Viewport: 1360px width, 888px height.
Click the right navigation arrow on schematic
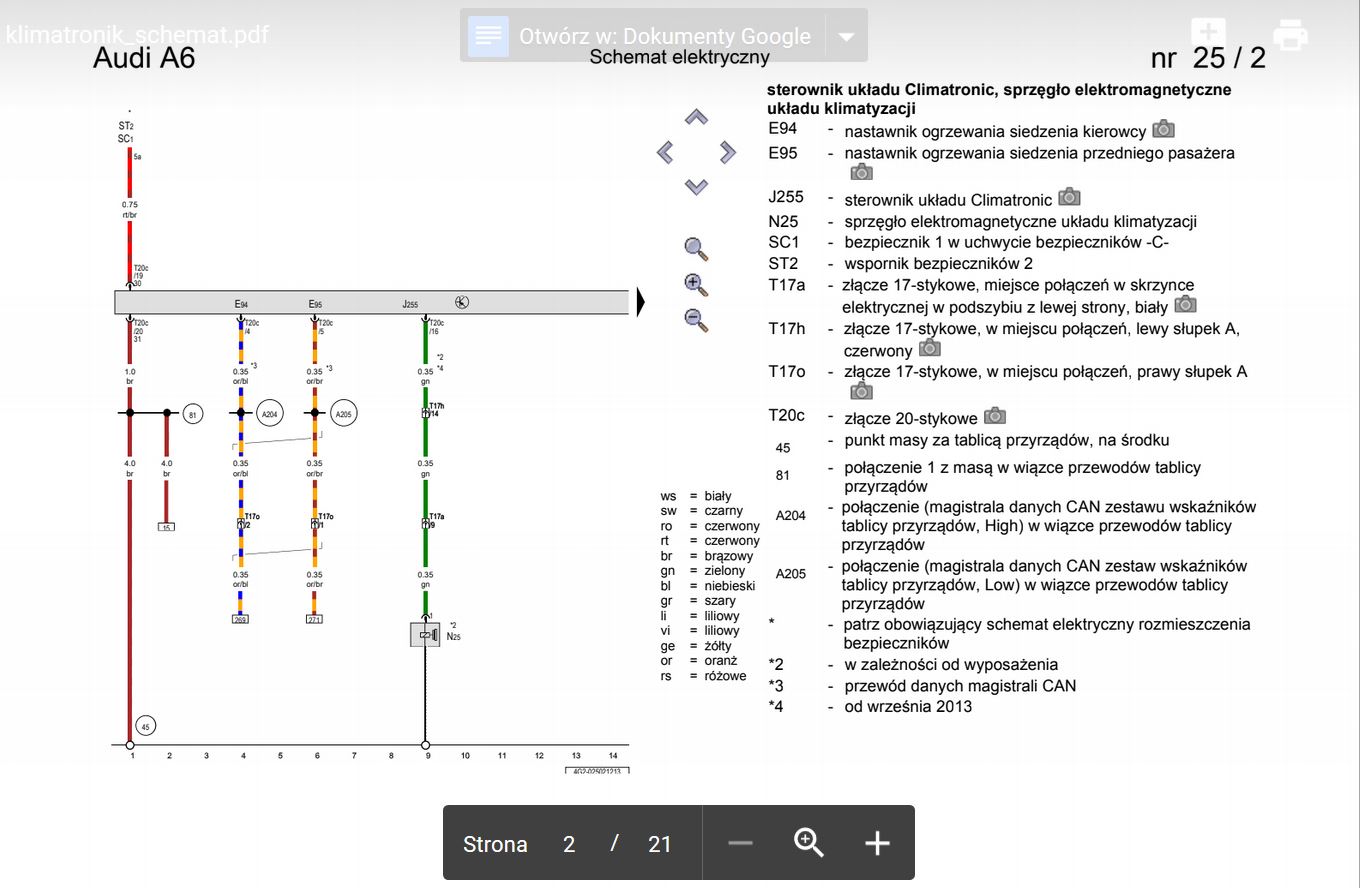(727, 152)
